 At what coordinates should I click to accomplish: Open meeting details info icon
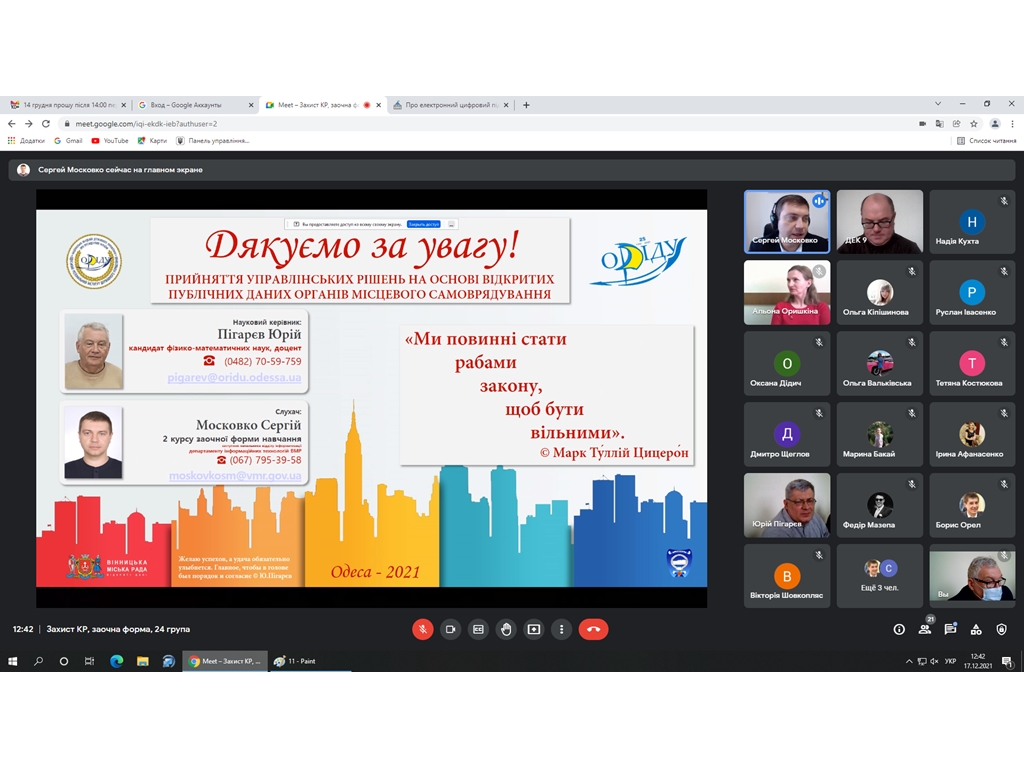pos(899,629)
